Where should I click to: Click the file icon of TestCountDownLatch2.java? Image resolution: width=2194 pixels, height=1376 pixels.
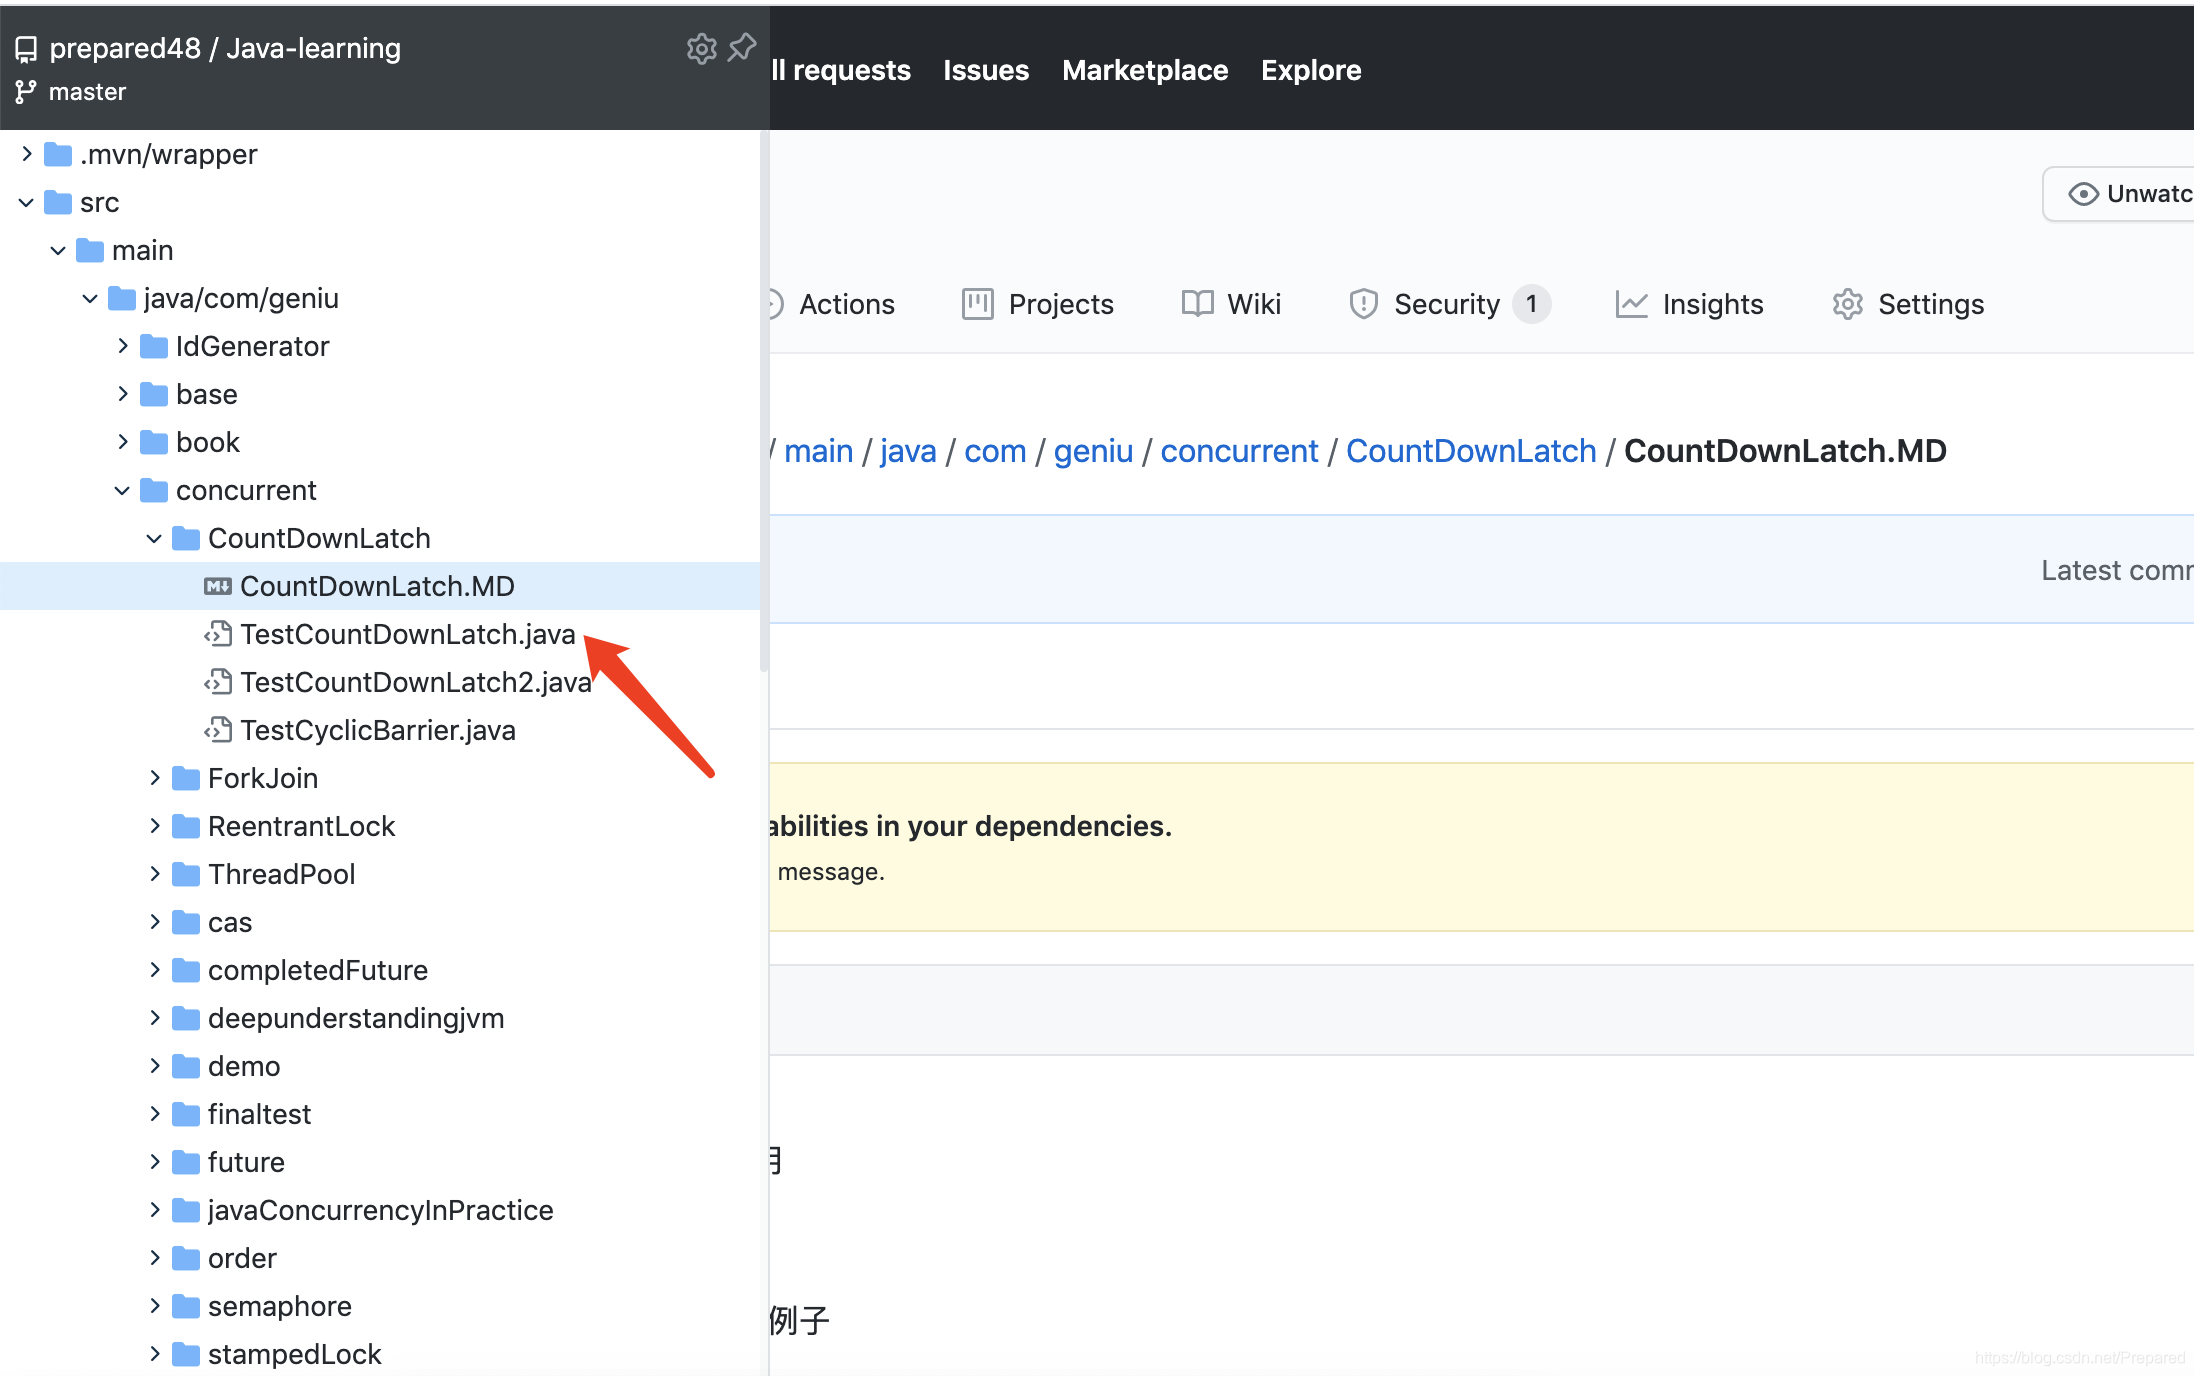click(218, 682)
